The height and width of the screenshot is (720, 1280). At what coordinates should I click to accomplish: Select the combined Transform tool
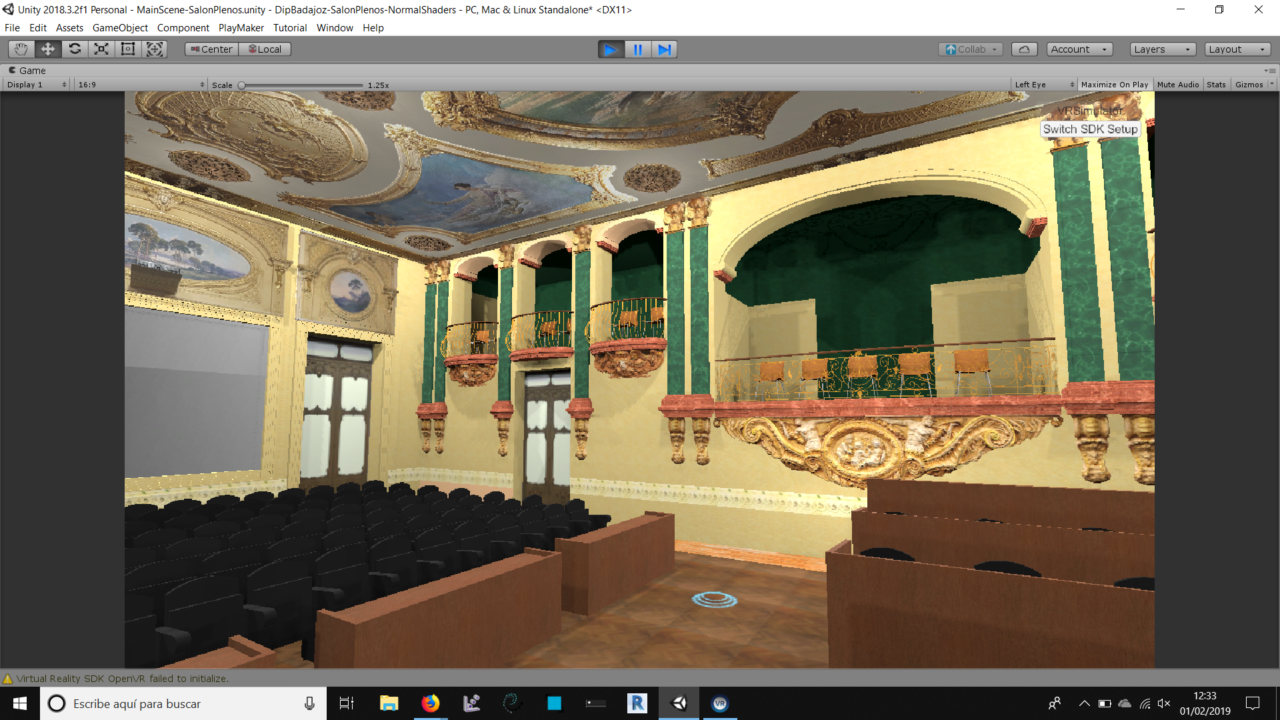tap(155, 49)
